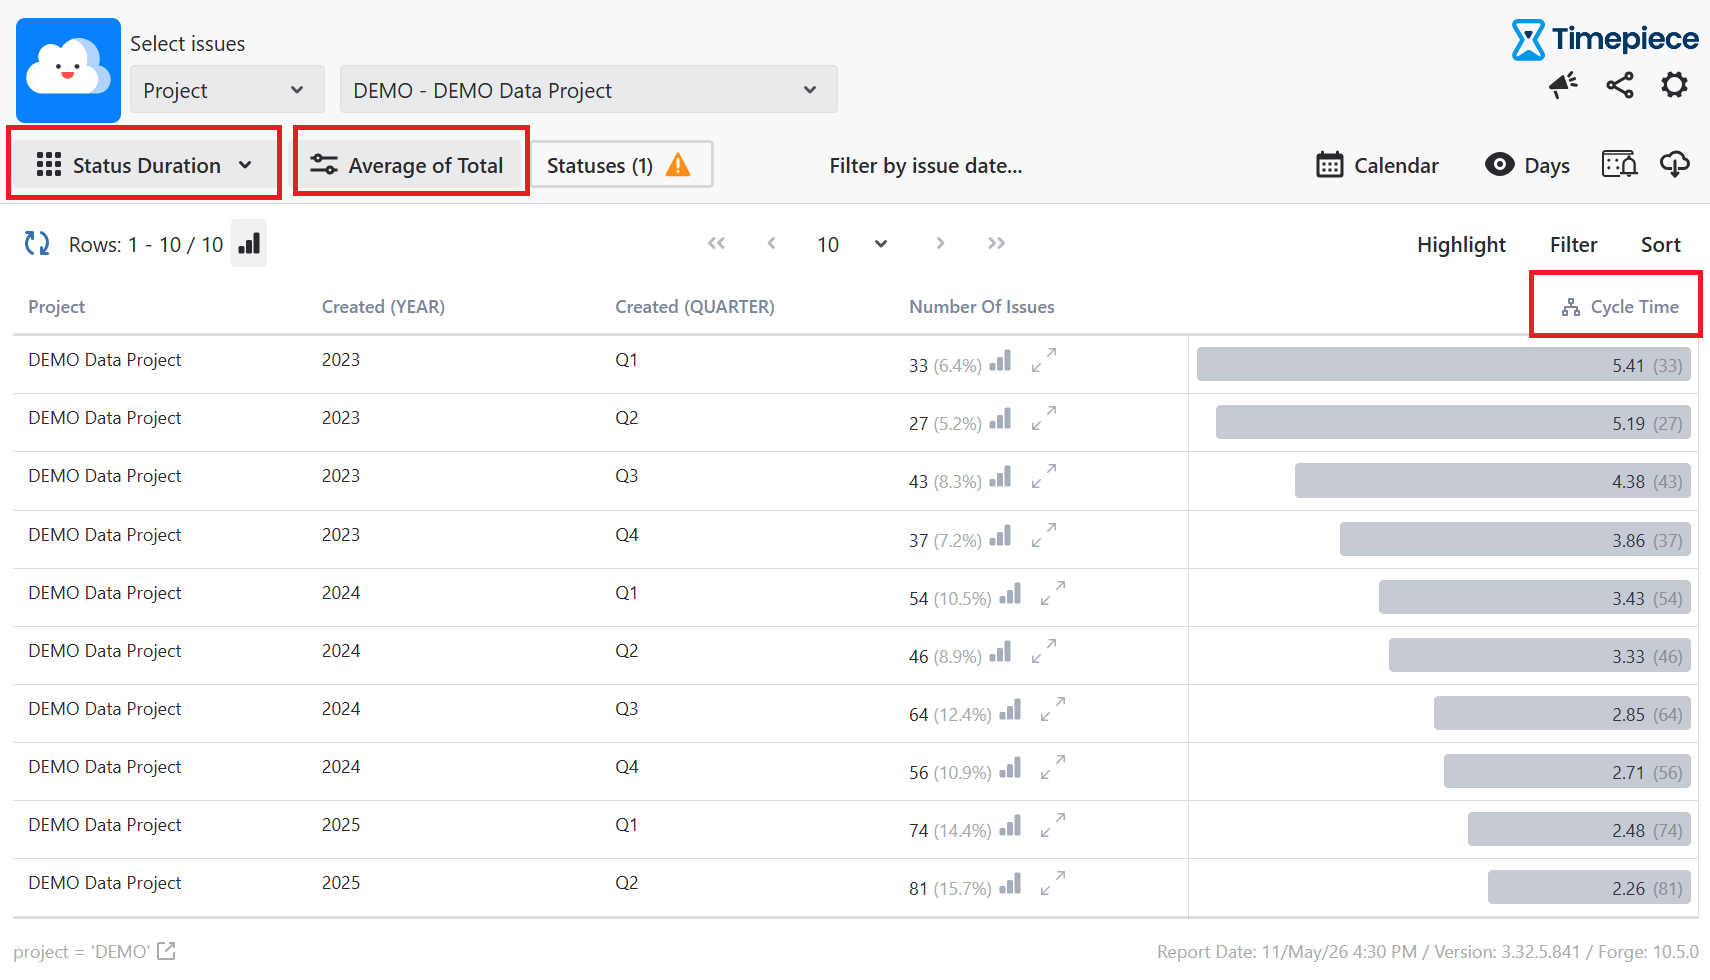Open the announcements megaphone icon
1710x980 pixels.
pyautogui.click(x=1563, y=85)
